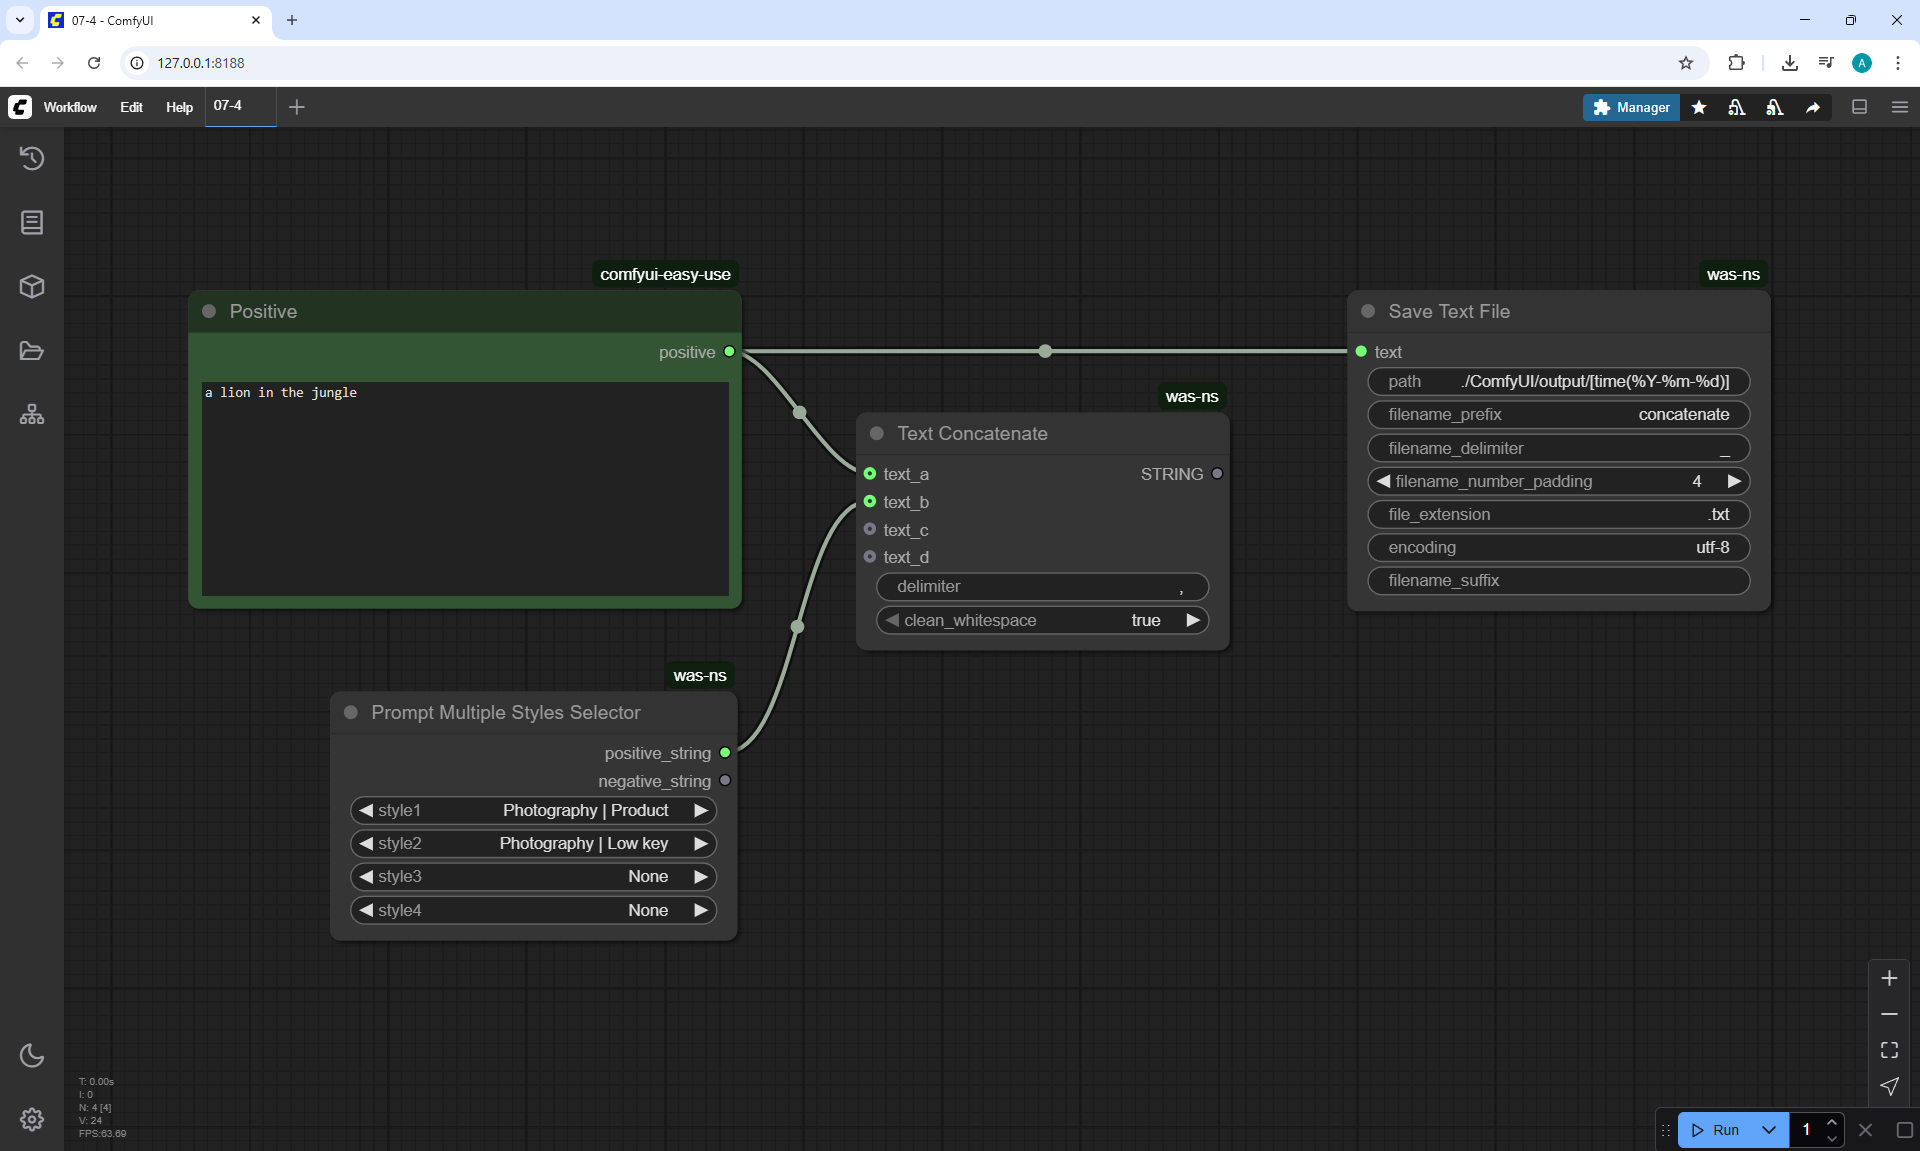Screen dimensions: 1920x1151
Task: Open the model library tree icon
Action: click(x=32, y=415)
